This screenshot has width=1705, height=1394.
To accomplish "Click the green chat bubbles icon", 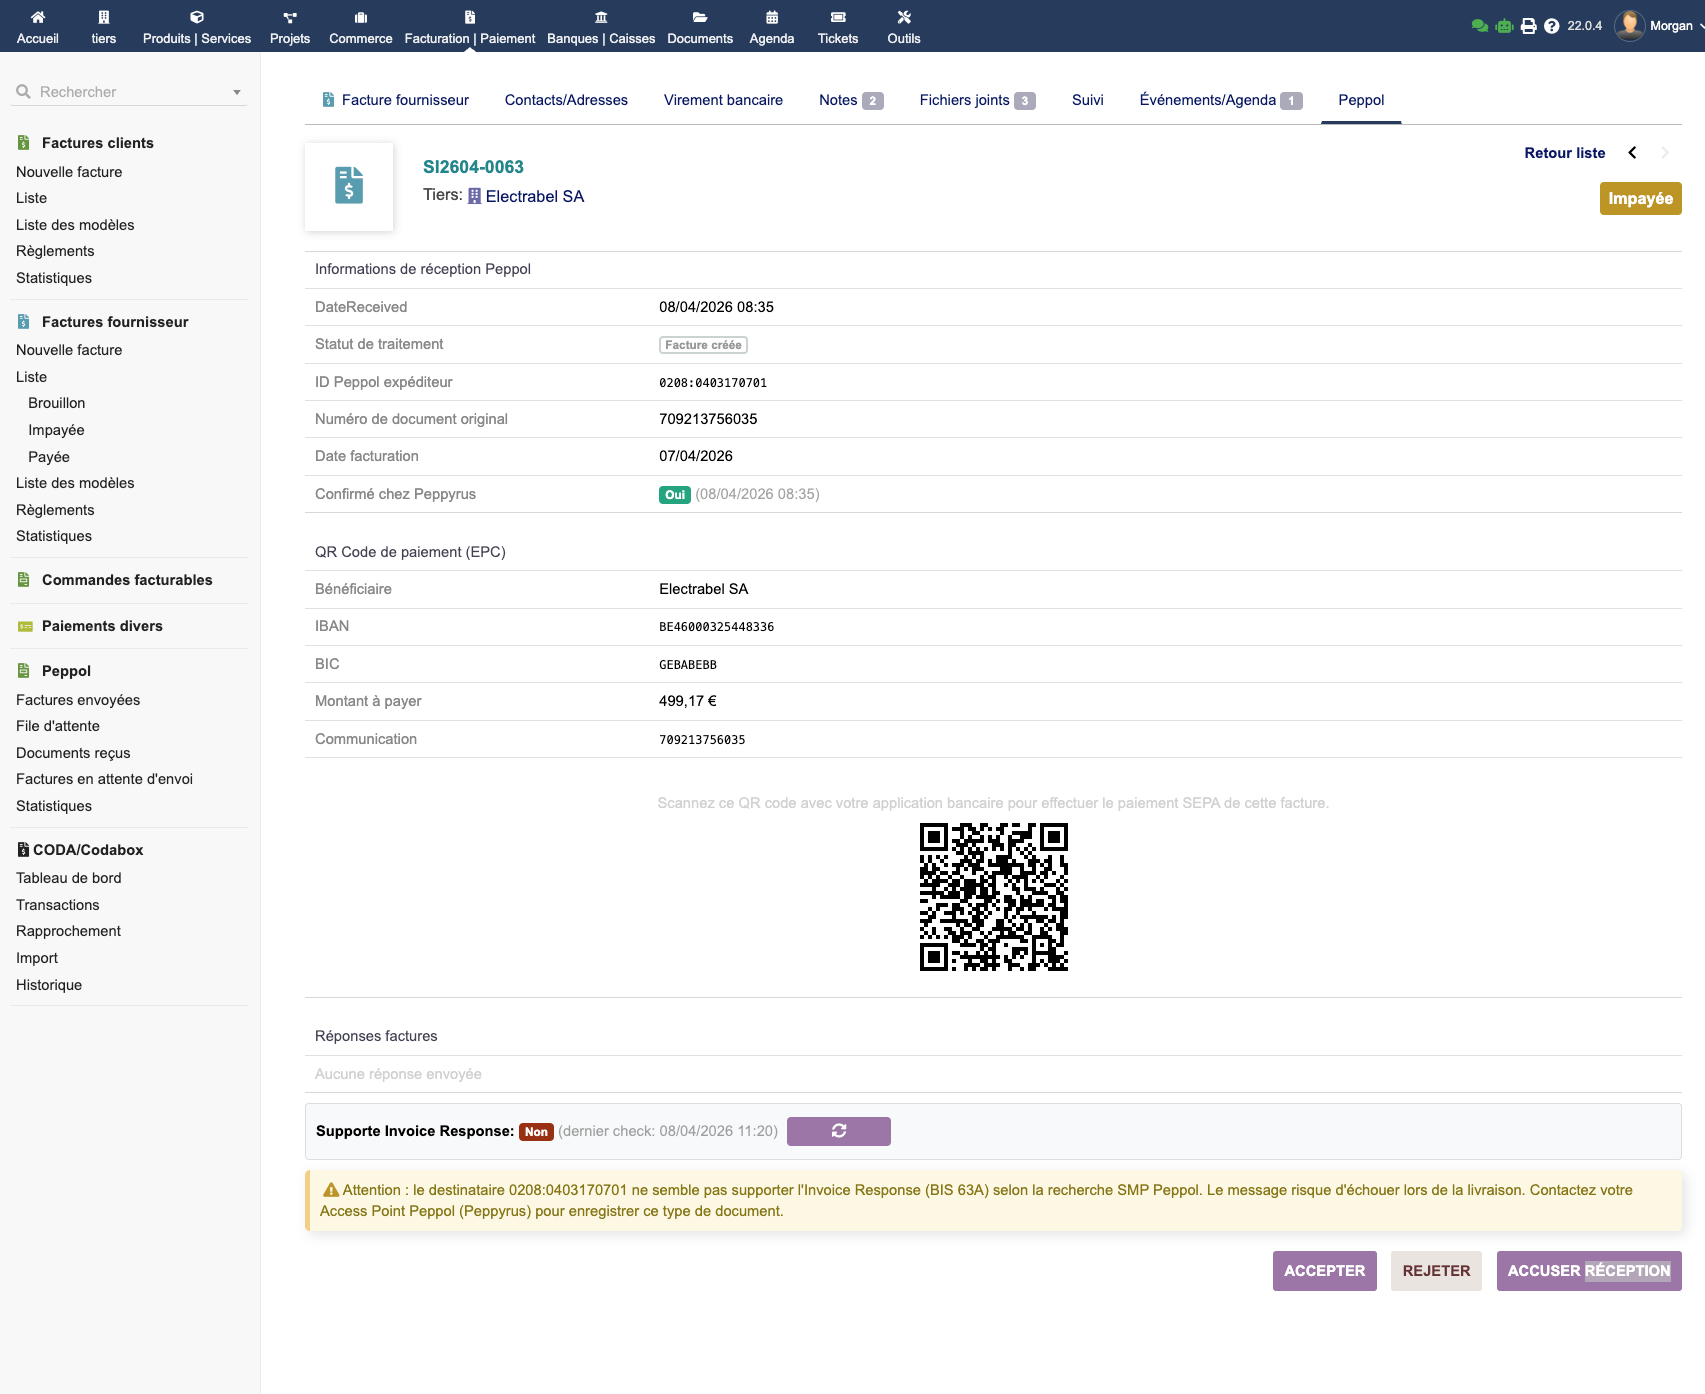I will 1480,26.
